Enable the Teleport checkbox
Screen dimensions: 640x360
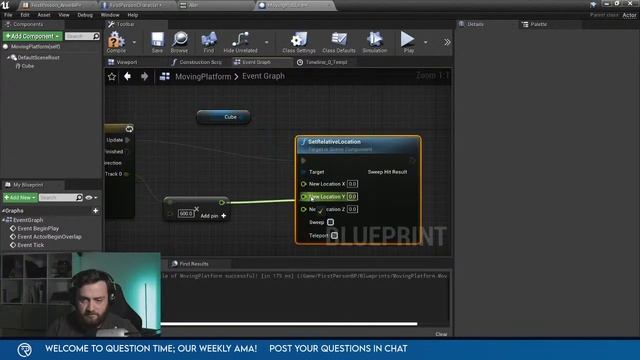point(334,236)
